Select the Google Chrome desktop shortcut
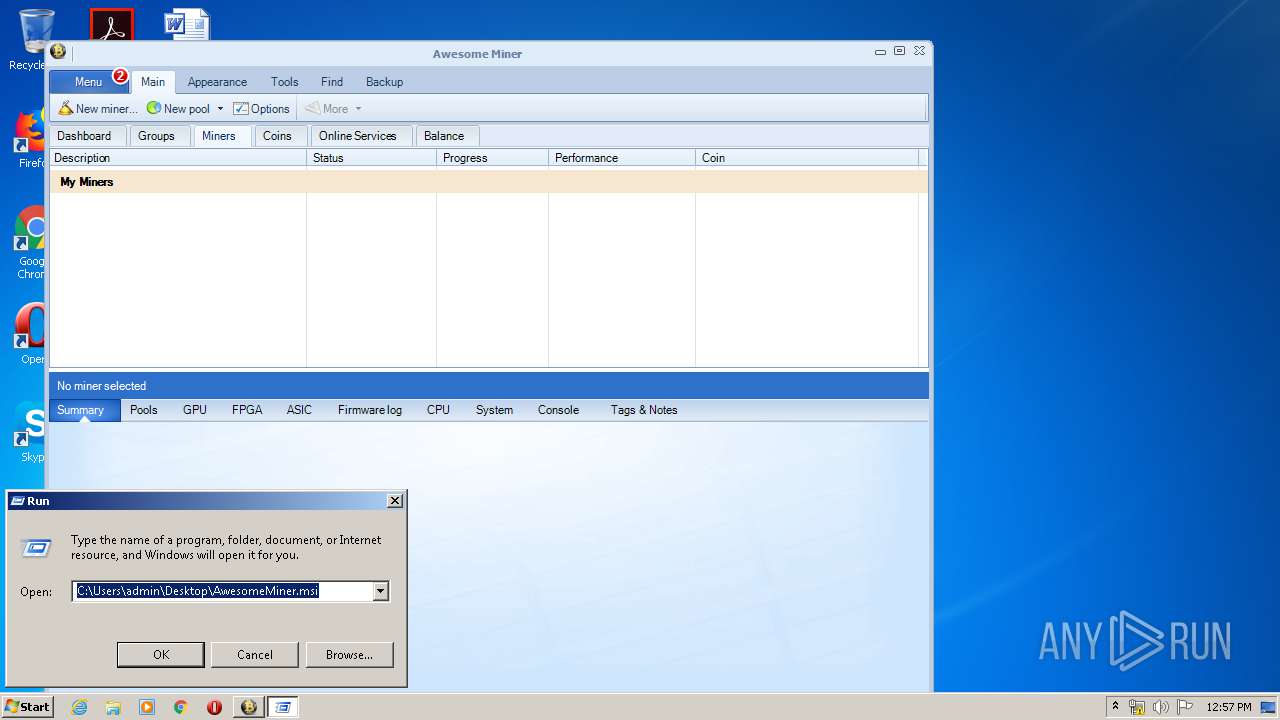 [32, 243]
